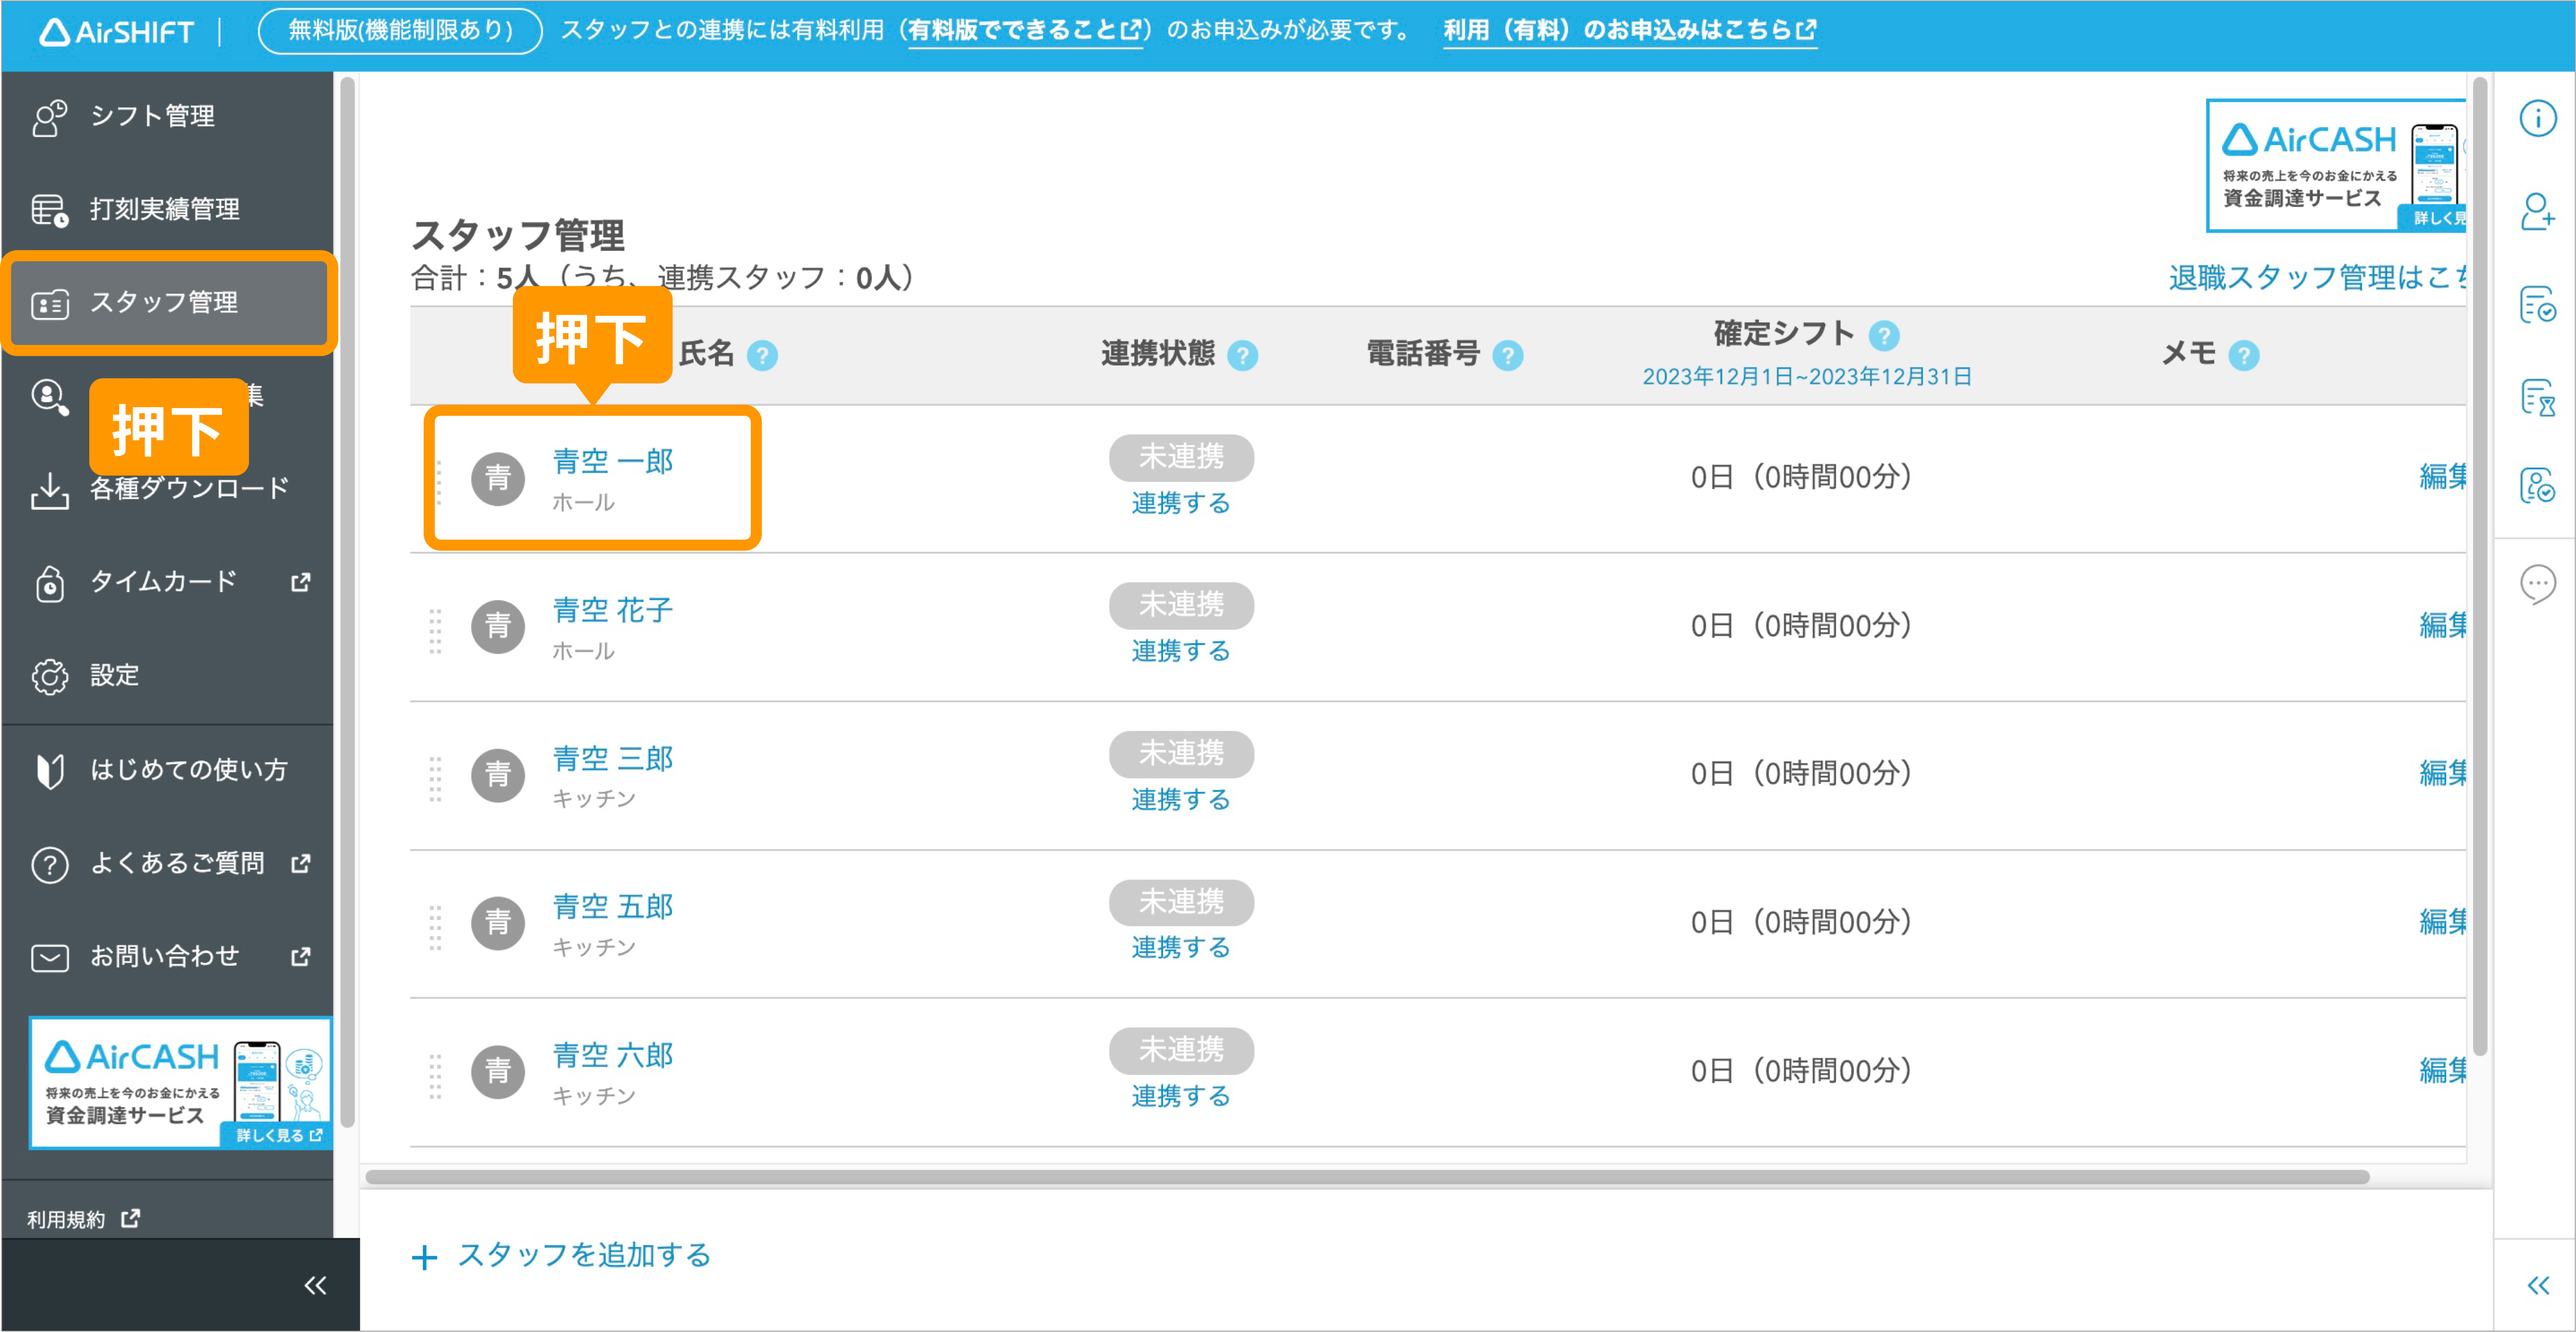Click the FAQ question circle icon
This screenshot has width=2576, height=1332.
tap(49, 865)
